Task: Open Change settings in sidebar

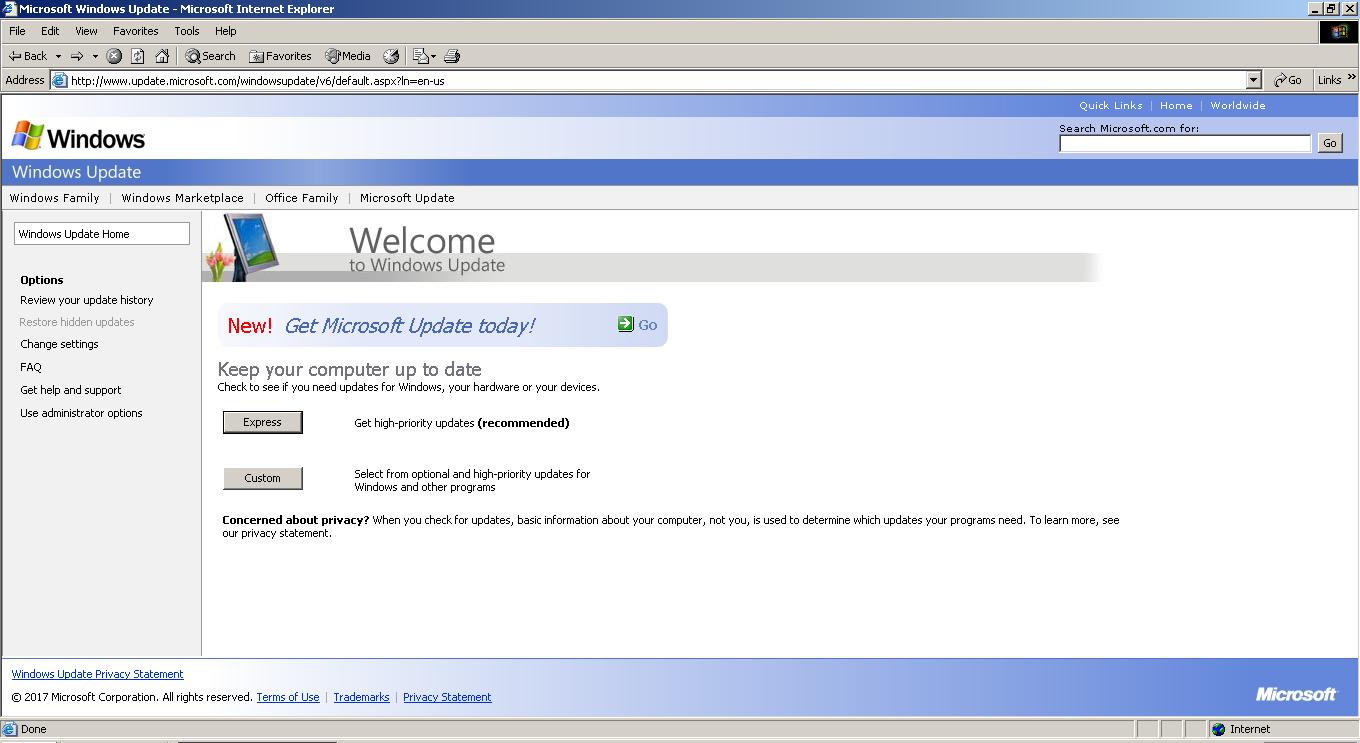Action: click(x=59, y=344)
